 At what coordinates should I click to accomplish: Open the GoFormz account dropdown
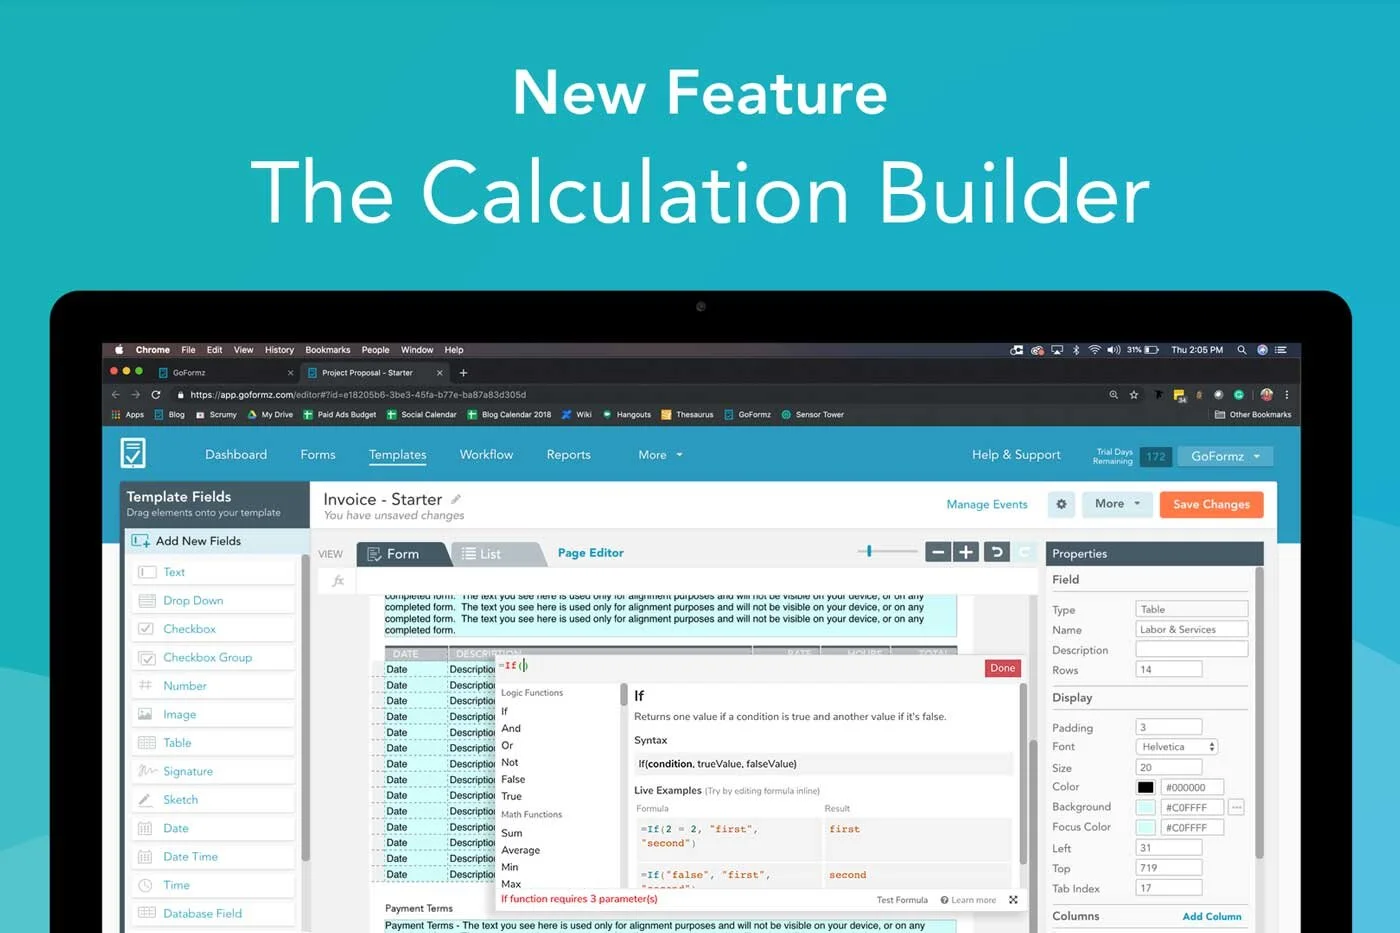click(x=1225, y=456)
